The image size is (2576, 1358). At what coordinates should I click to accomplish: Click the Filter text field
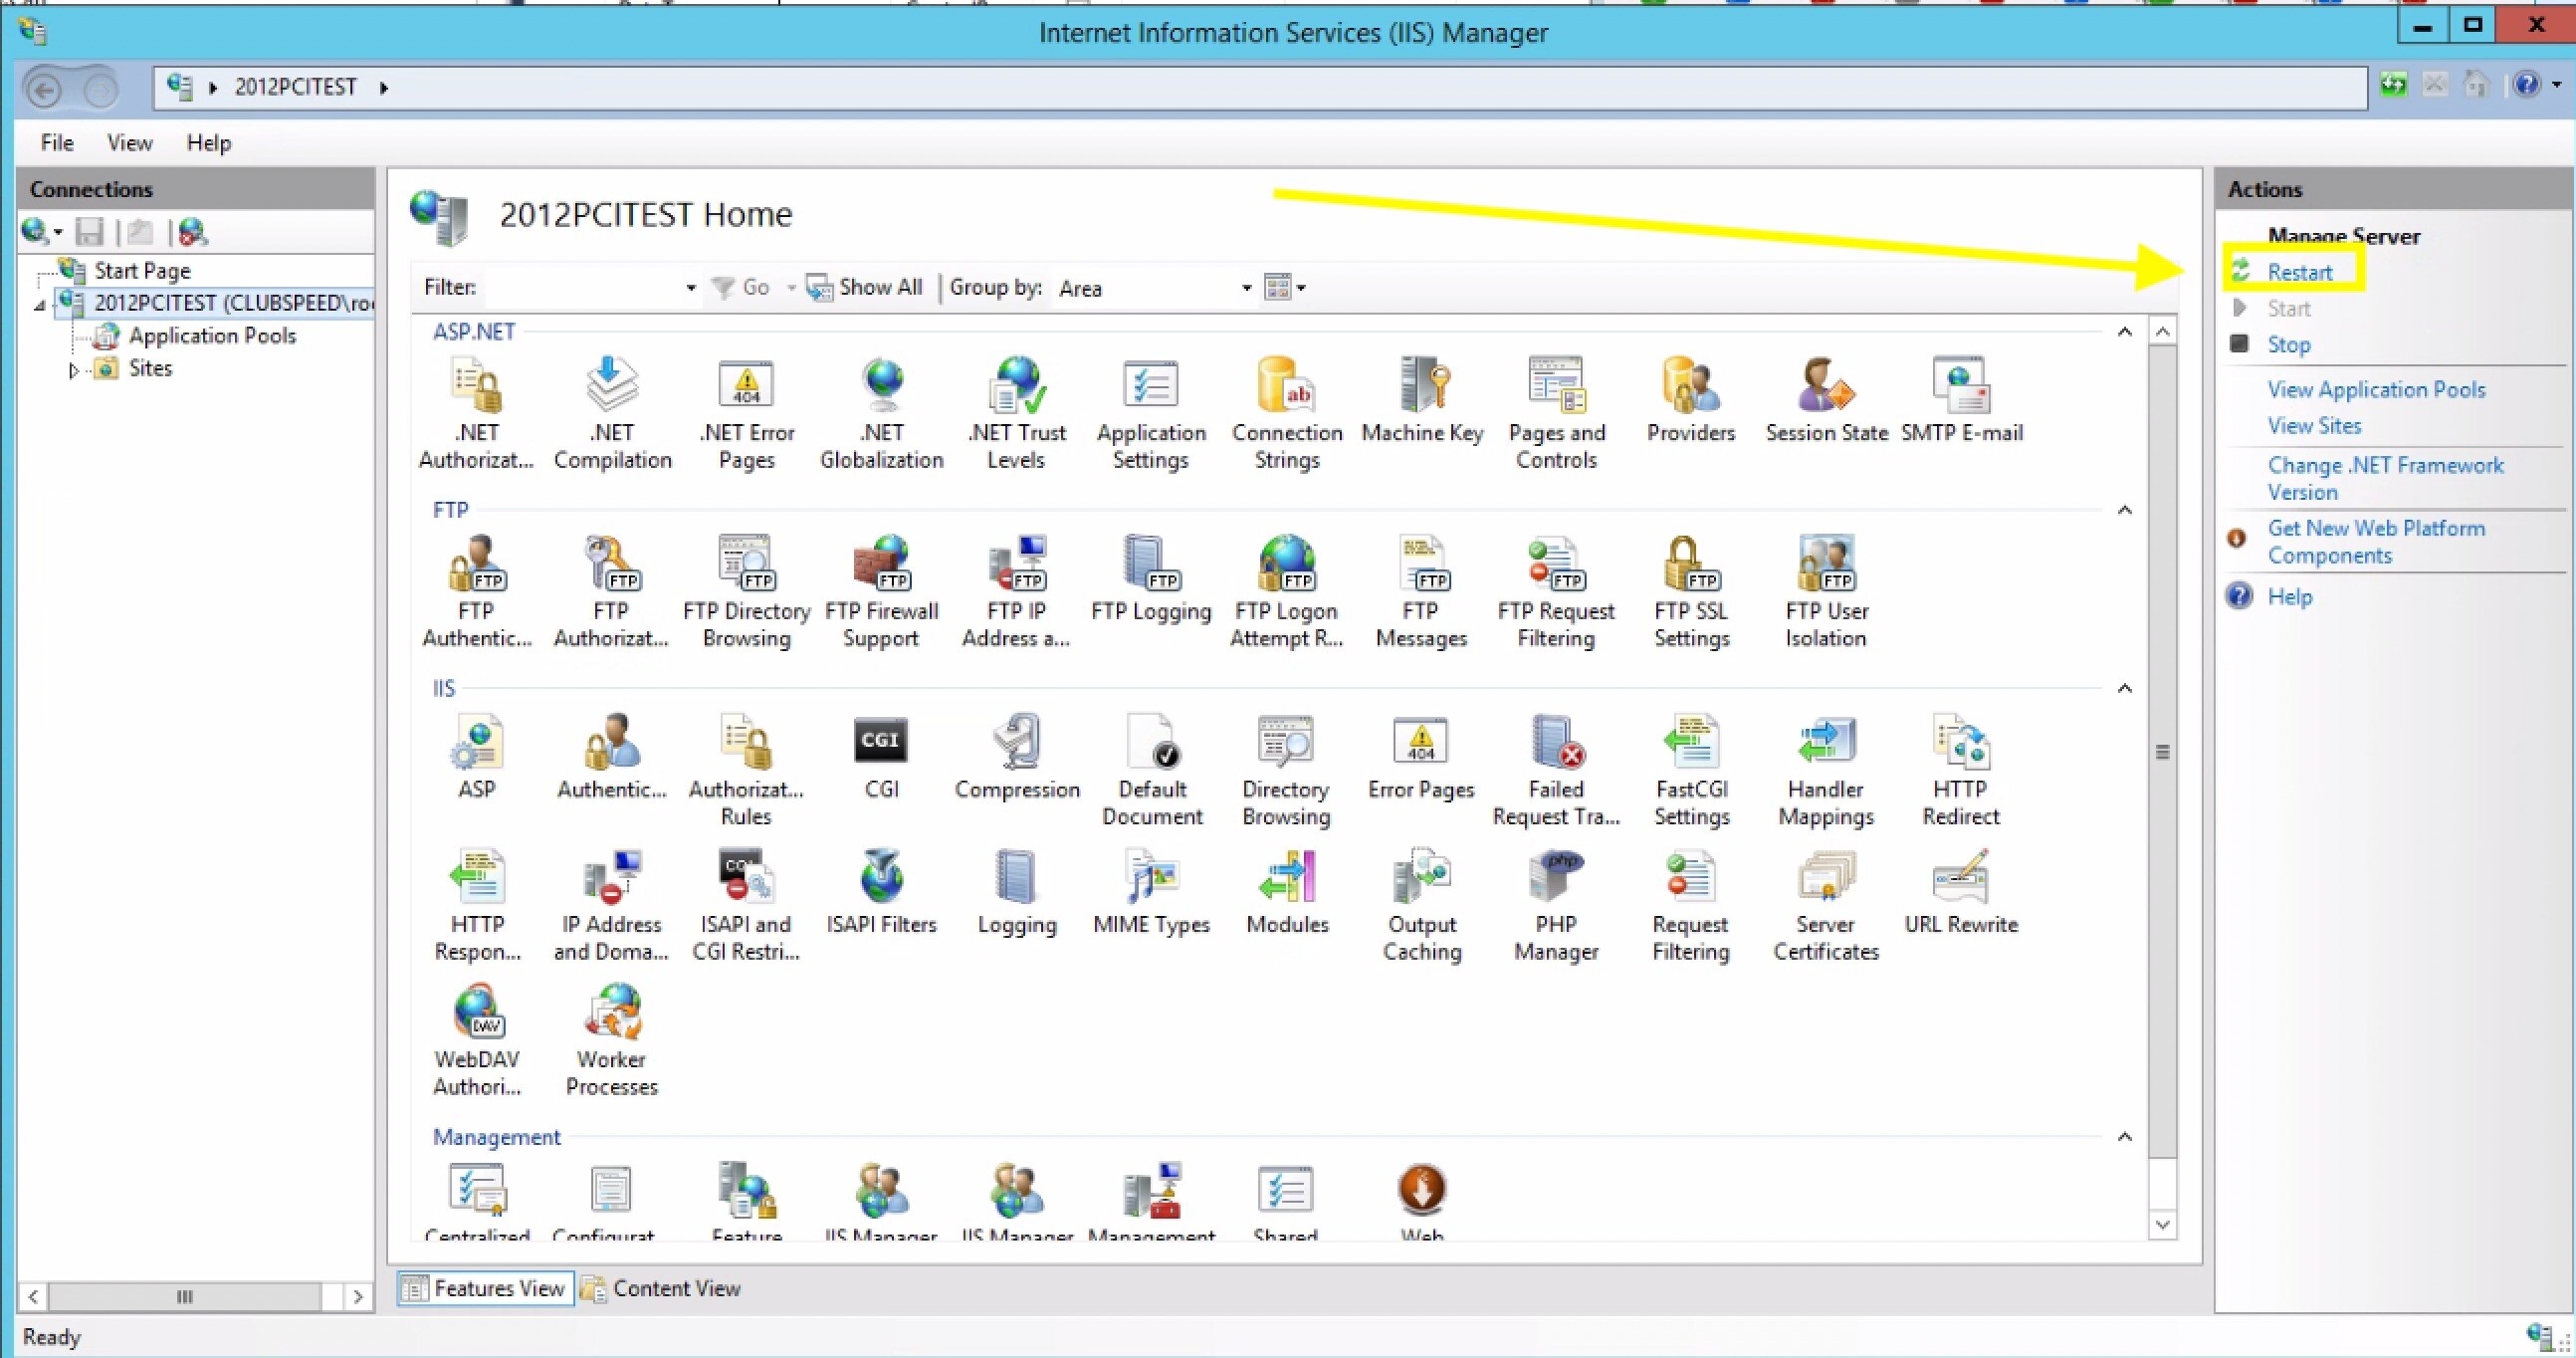pyautogui.click(x=582, y=288)
